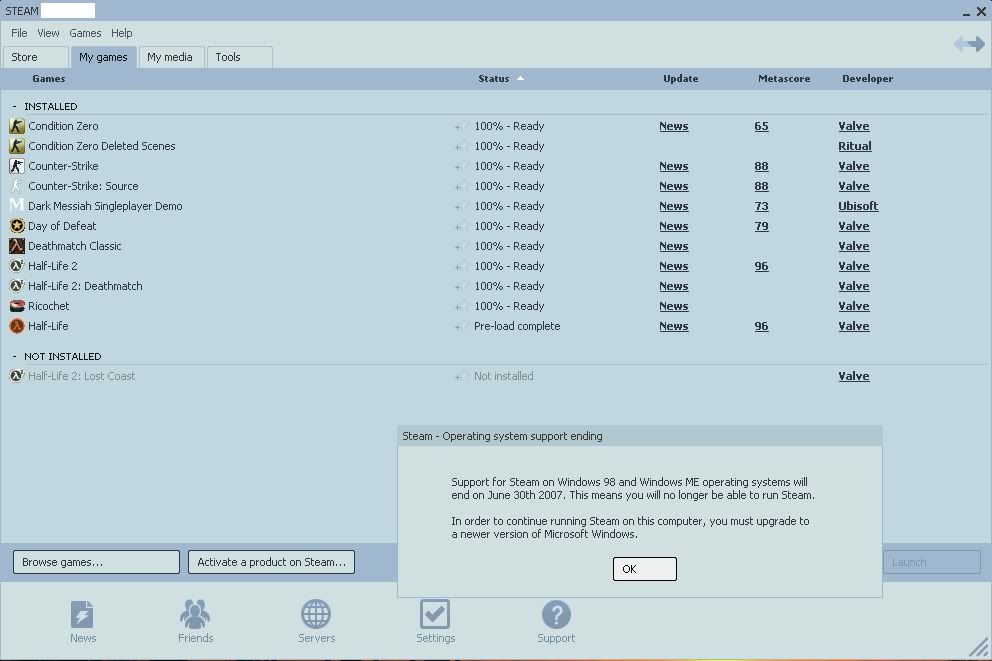Select the Dark Messiah Singleplayer Demo icon
The height and width of the screenshot is (661, 992).
click(x=17, y=206)
